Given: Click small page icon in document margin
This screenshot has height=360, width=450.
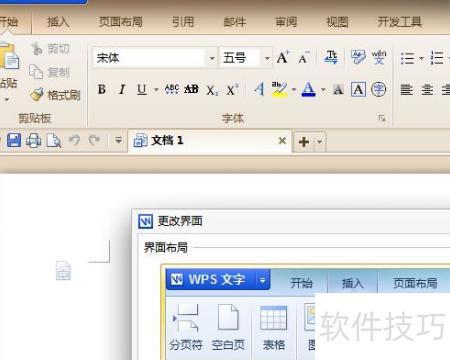Looking at the screenshot, I should click(63, 270).
